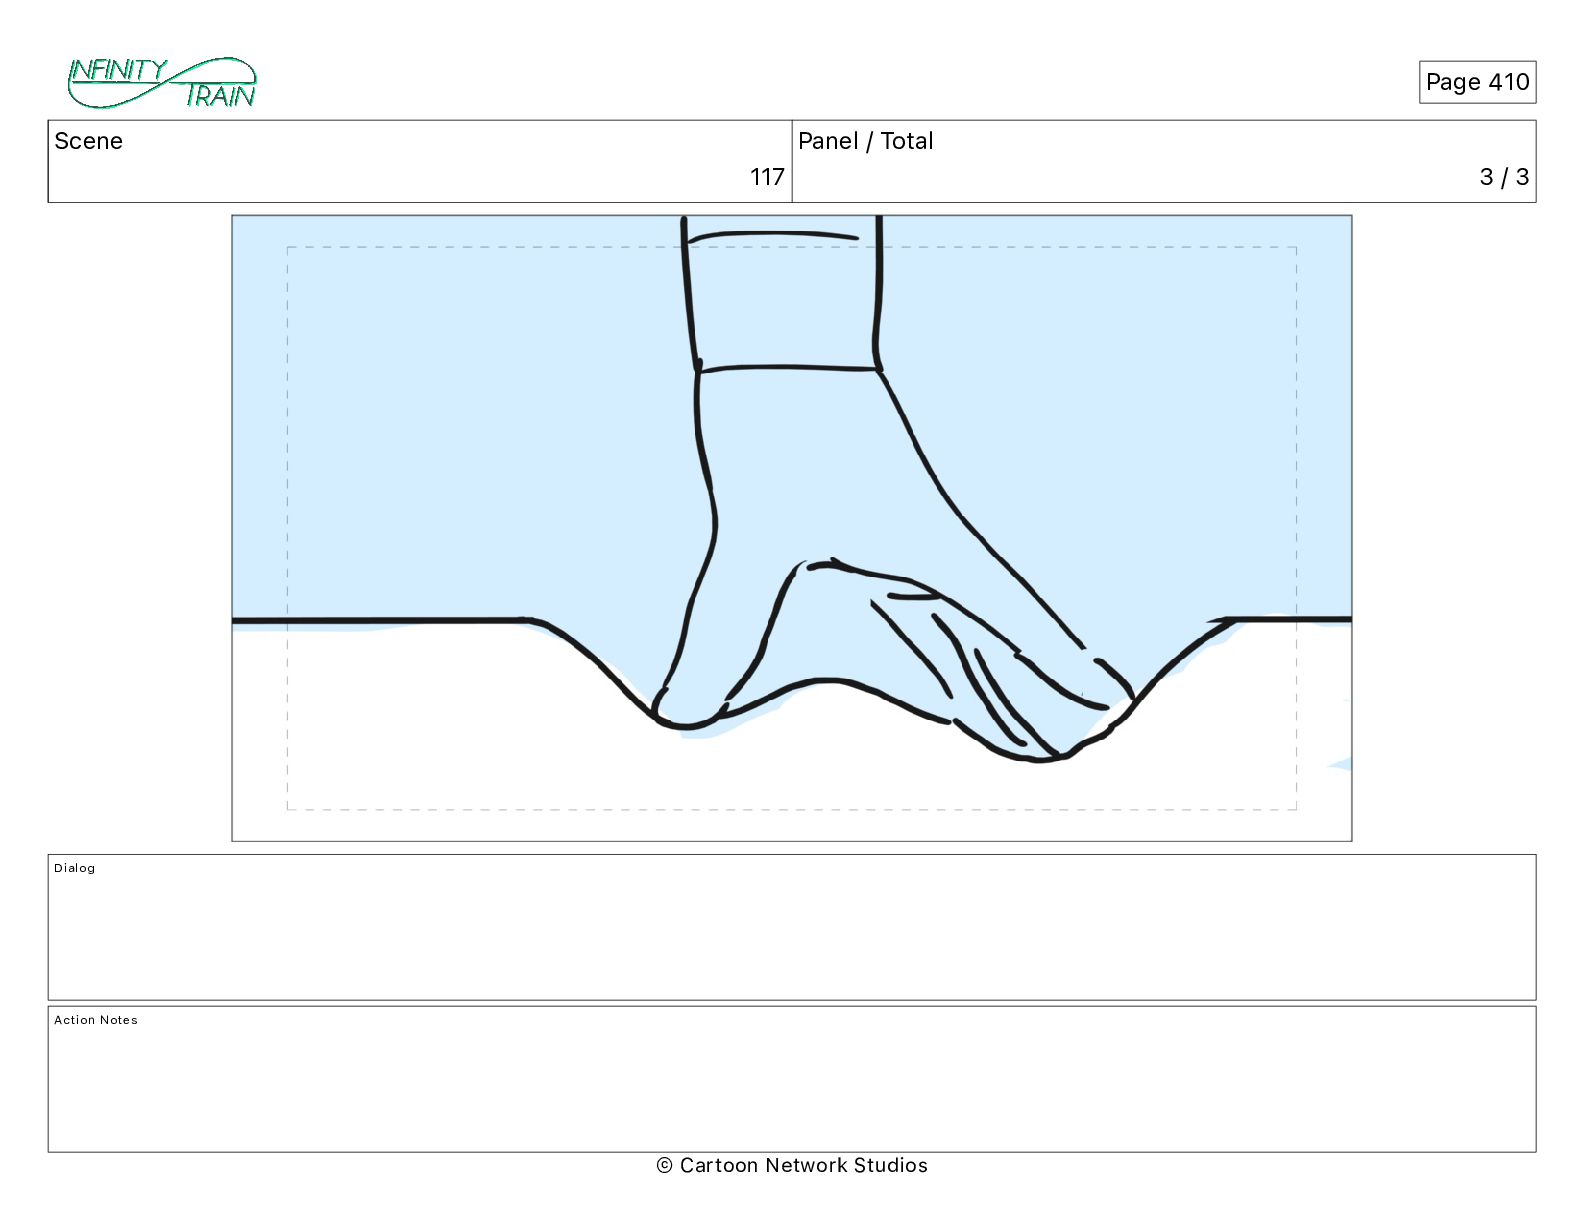Screen dimensions: 1584x1224
Task: Select the Panel / Total label
Action: point(865,141)
